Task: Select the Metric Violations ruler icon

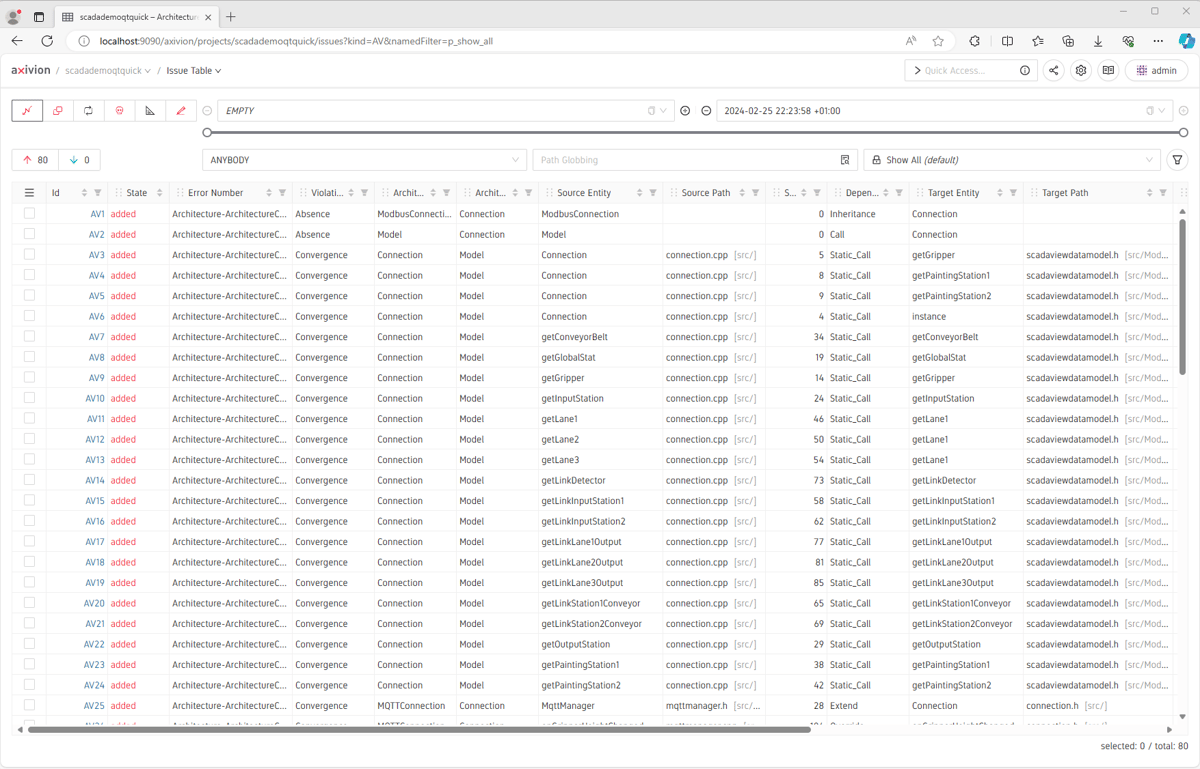Action: pos(150,111)
